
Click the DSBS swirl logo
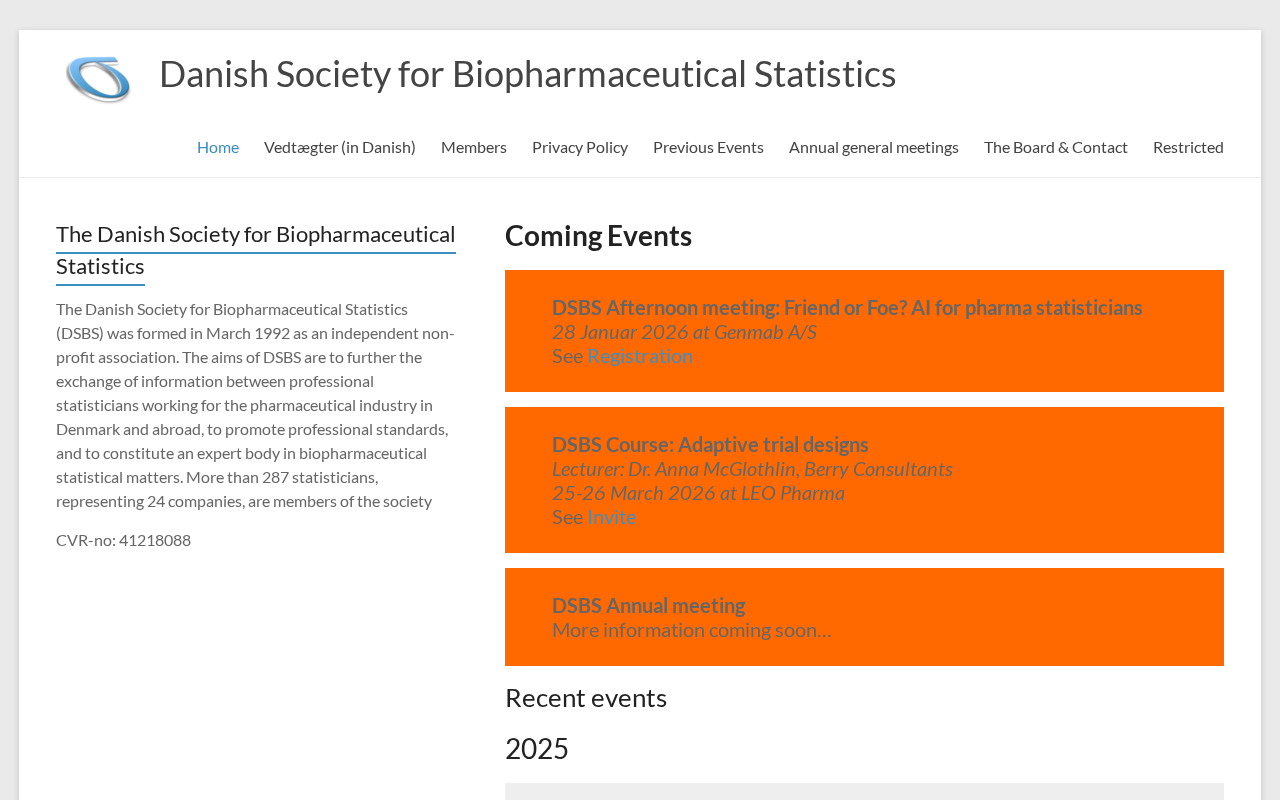click(x=98, y=78)
